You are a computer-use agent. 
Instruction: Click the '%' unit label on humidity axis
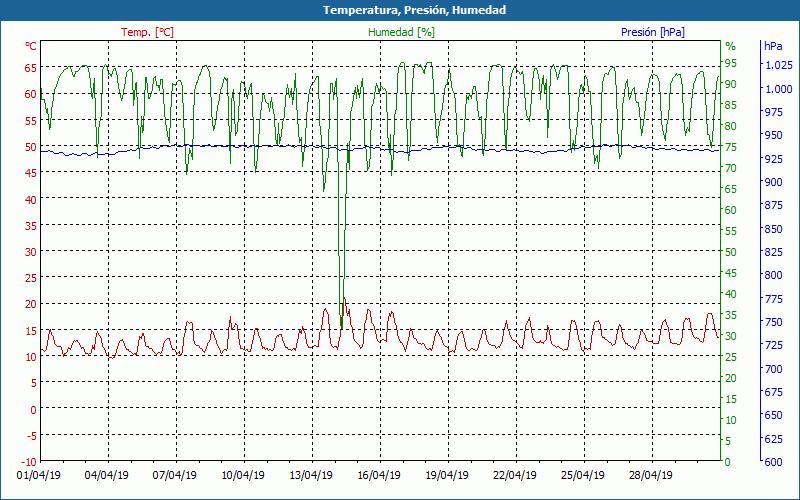coord(731,46)
